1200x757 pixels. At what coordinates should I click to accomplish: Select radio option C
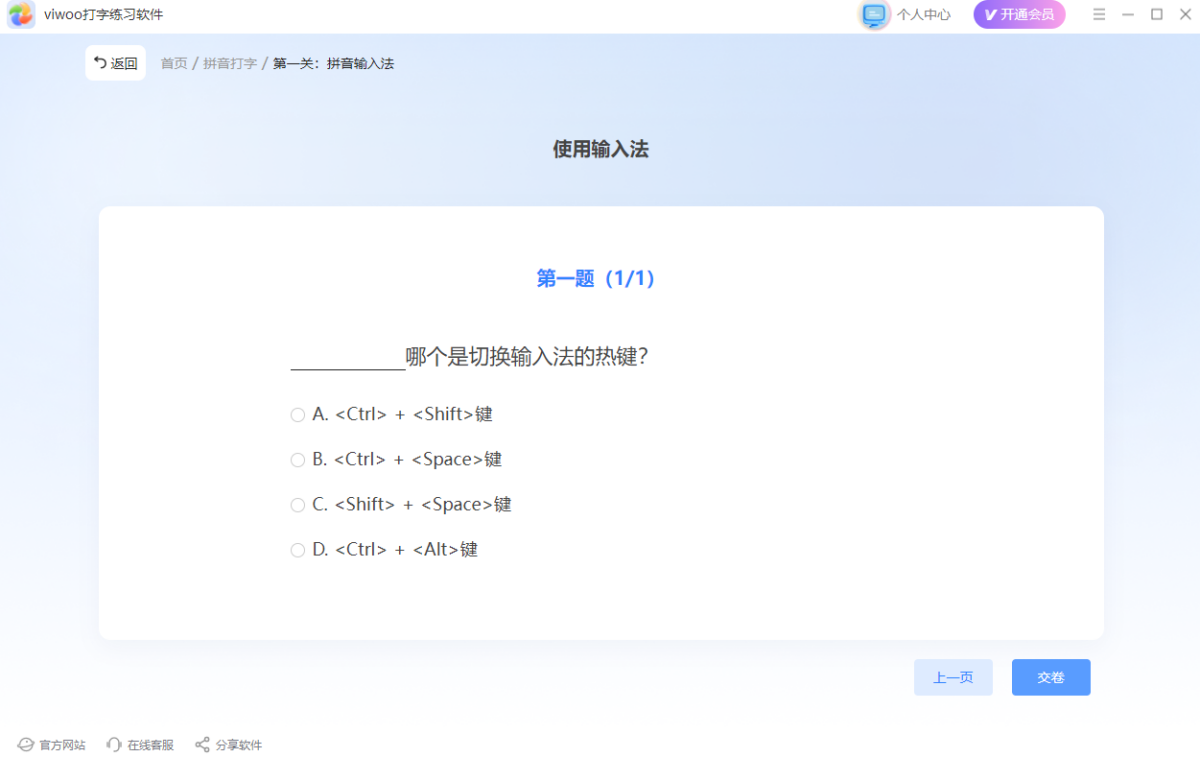pyautogui.click(x=298, y=505)
